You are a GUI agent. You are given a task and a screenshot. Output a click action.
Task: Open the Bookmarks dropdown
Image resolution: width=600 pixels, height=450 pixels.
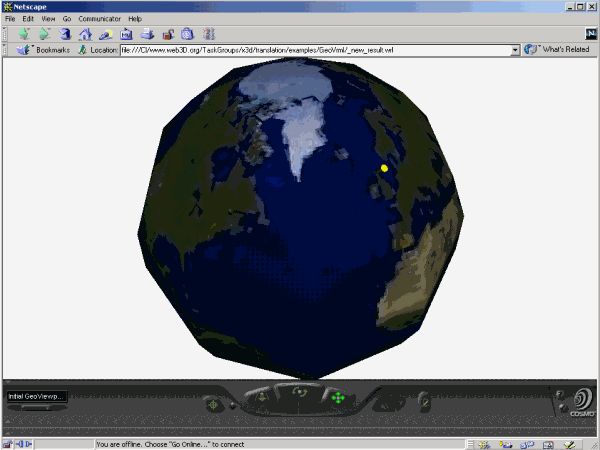tap(47, 49)
